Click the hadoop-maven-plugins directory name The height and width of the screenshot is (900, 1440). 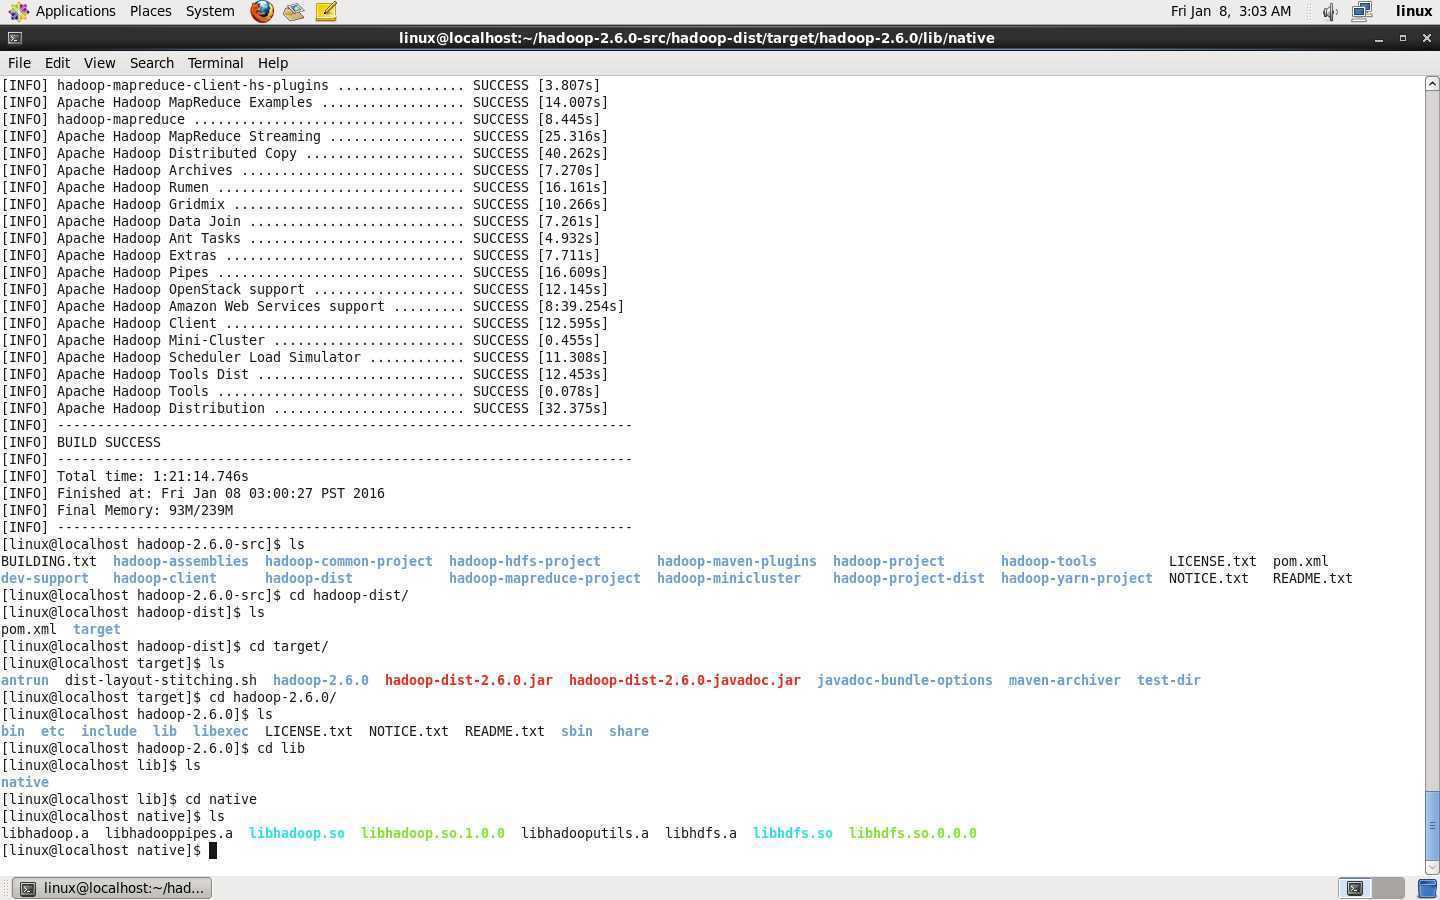[736, 561]
